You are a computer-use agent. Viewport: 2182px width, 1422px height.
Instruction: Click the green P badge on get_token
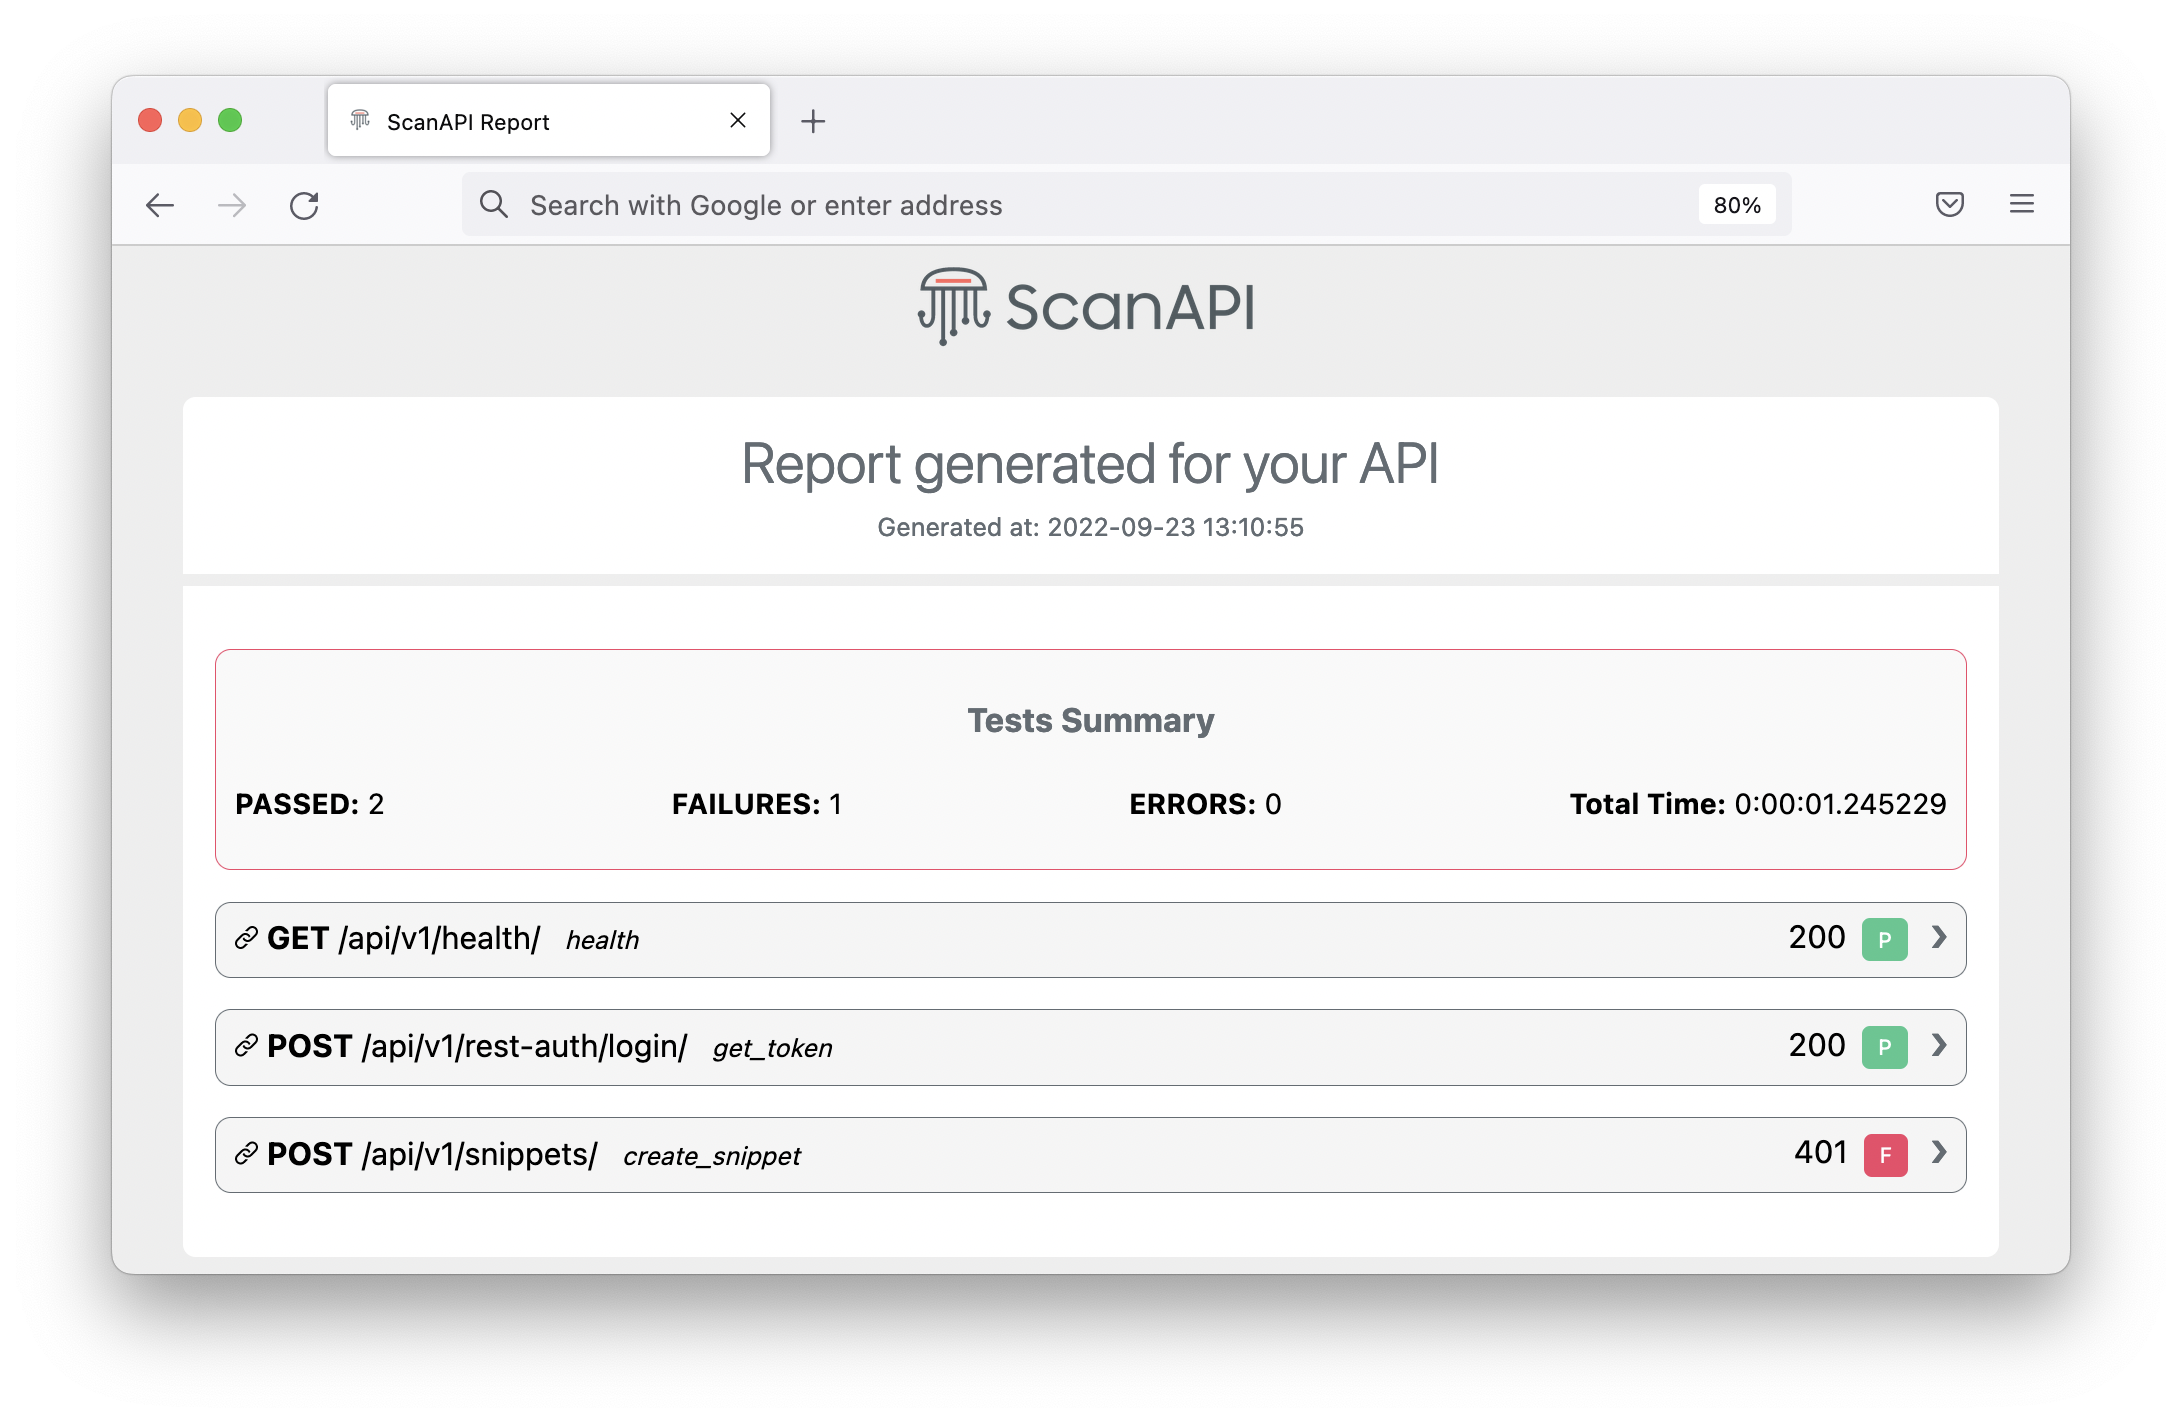click(x=1884, y=1047)
